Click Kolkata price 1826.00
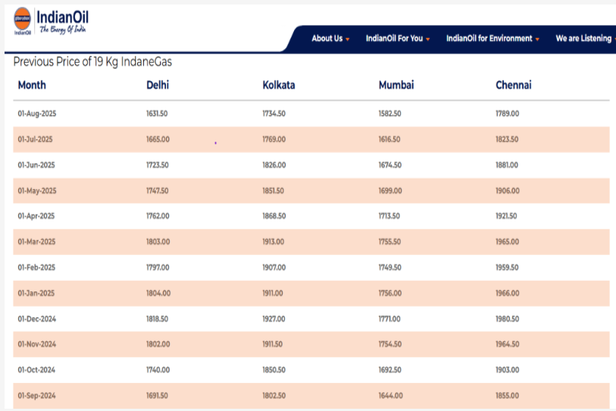Image resolution: width=616 pixels, height=411 pixels. 274,165
